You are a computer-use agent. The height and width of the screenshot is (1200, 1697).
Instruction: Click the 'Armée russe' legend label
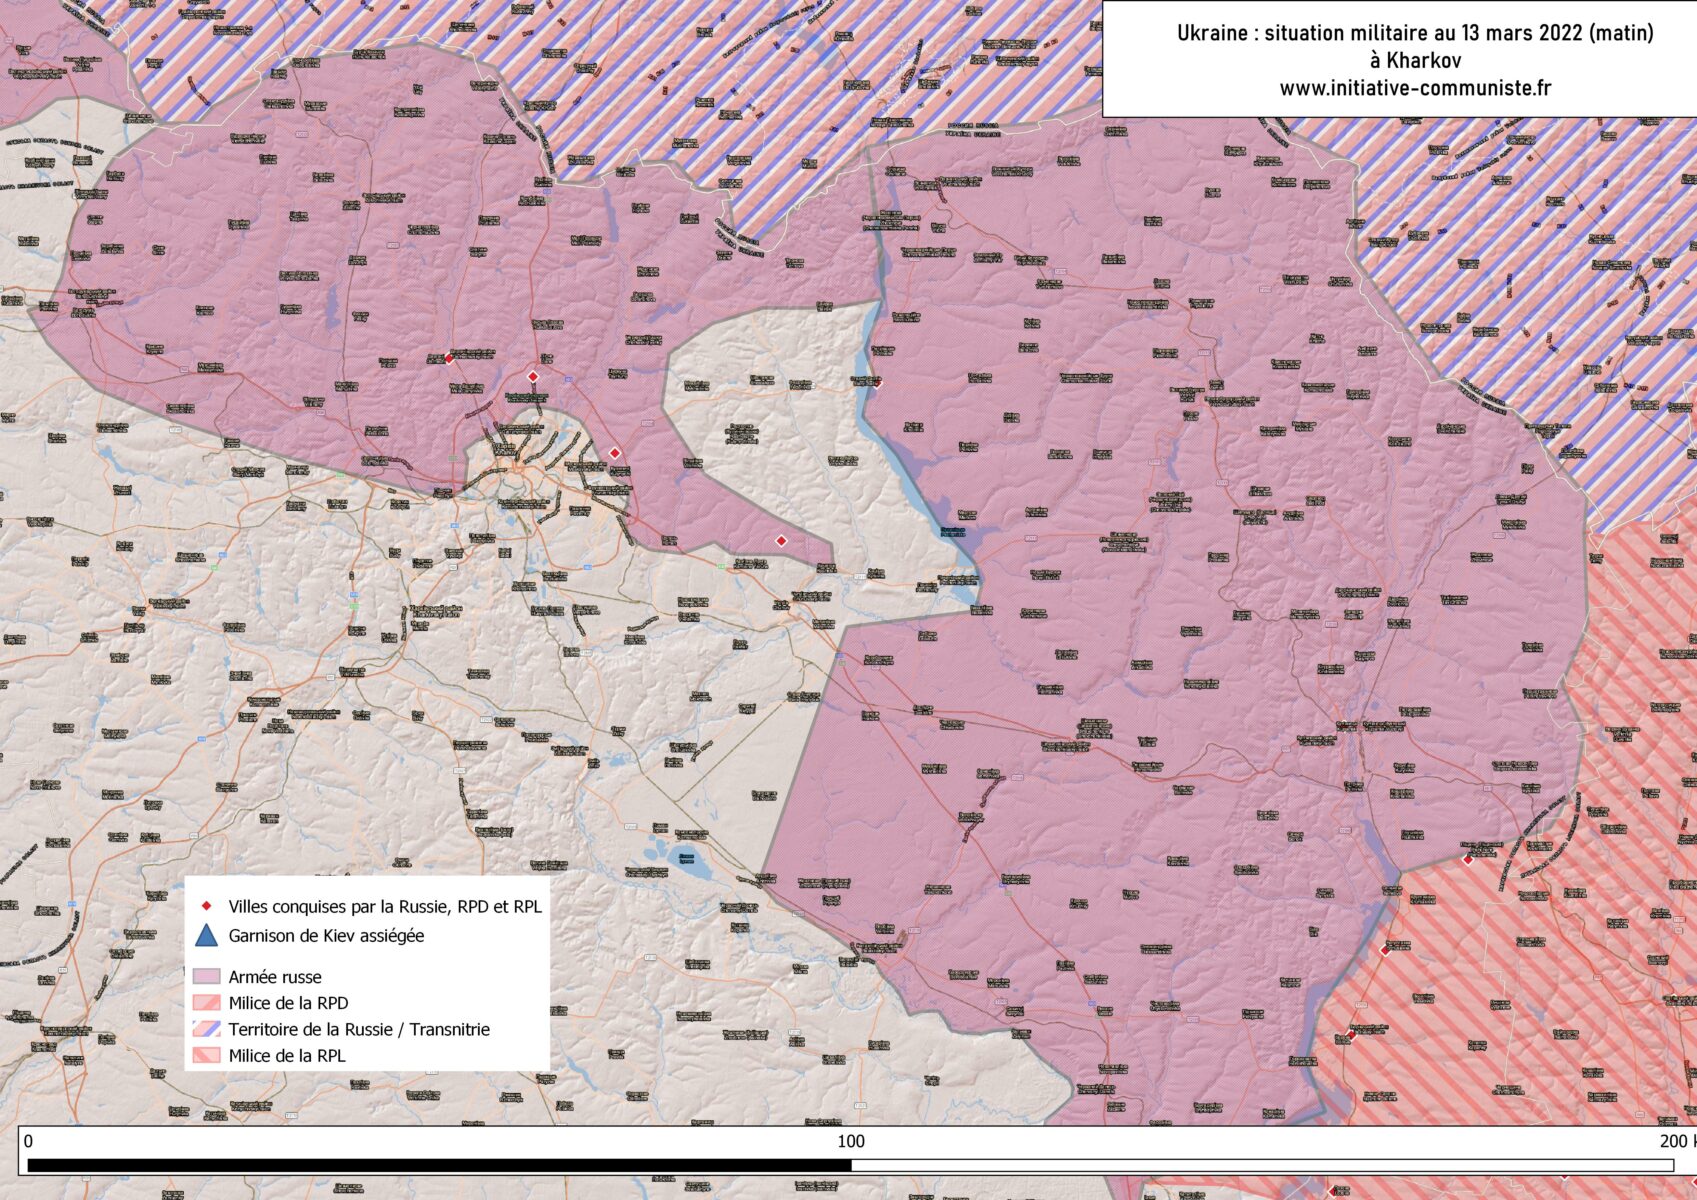pyautogui.click(x=275, y=977)
